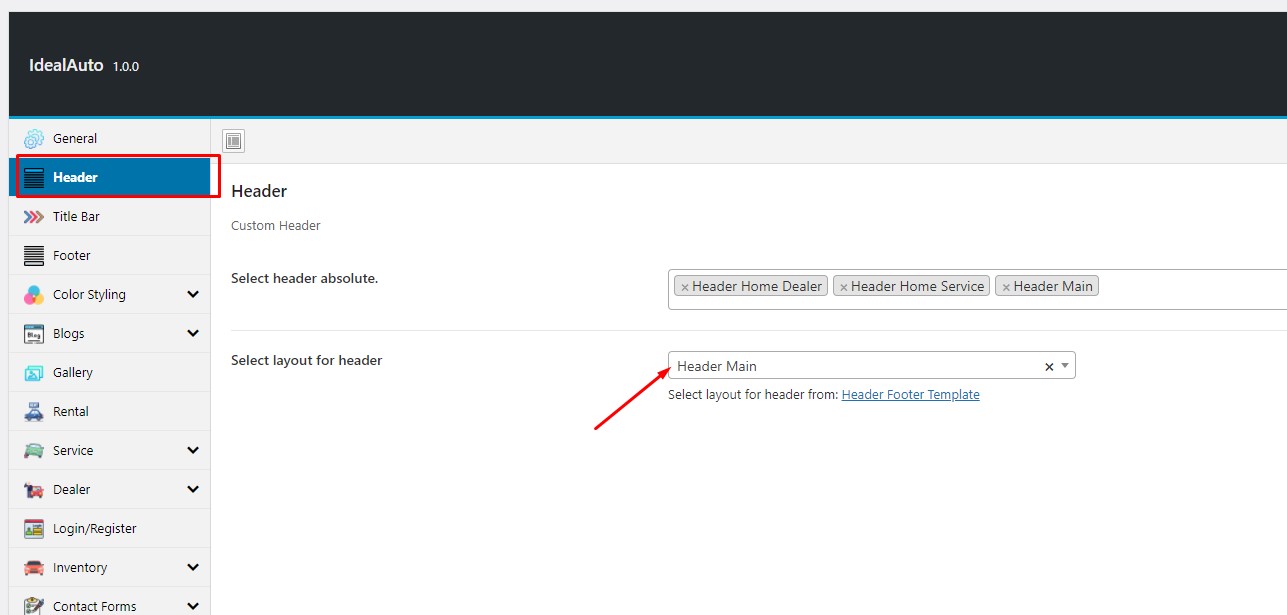Click inside the header absolute multi-select field
Image resolution: width=1287 pixels, height=615 pixels.
(x=1190, y=288)
